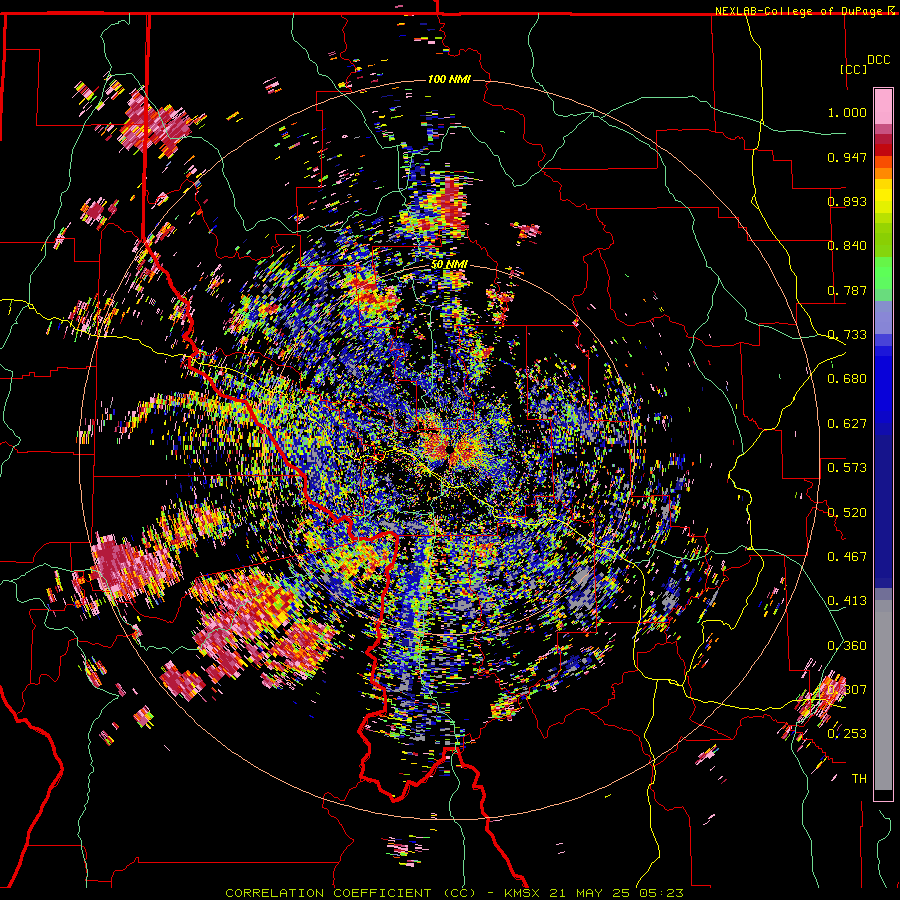Screen dimensions: 900x900
Task: Click the Correlation Coefficient KMSX caption text
Action: point(454,893)
